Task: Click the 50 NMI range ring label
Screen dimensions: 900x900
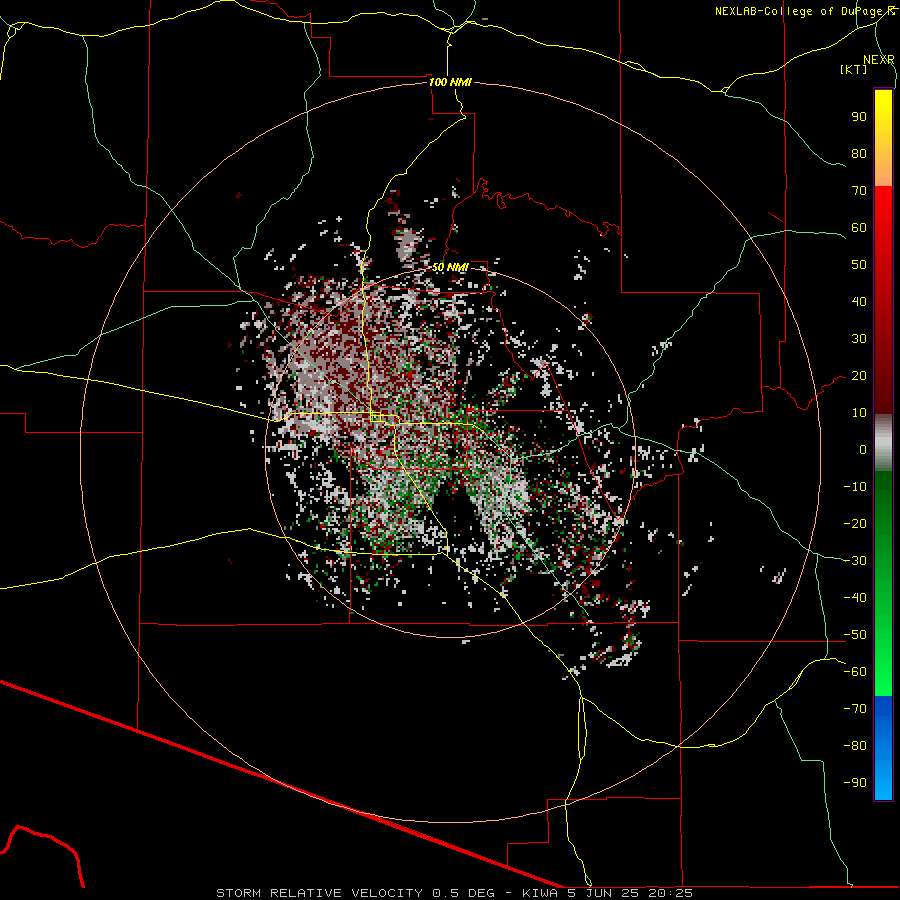Action: point(450,267)
